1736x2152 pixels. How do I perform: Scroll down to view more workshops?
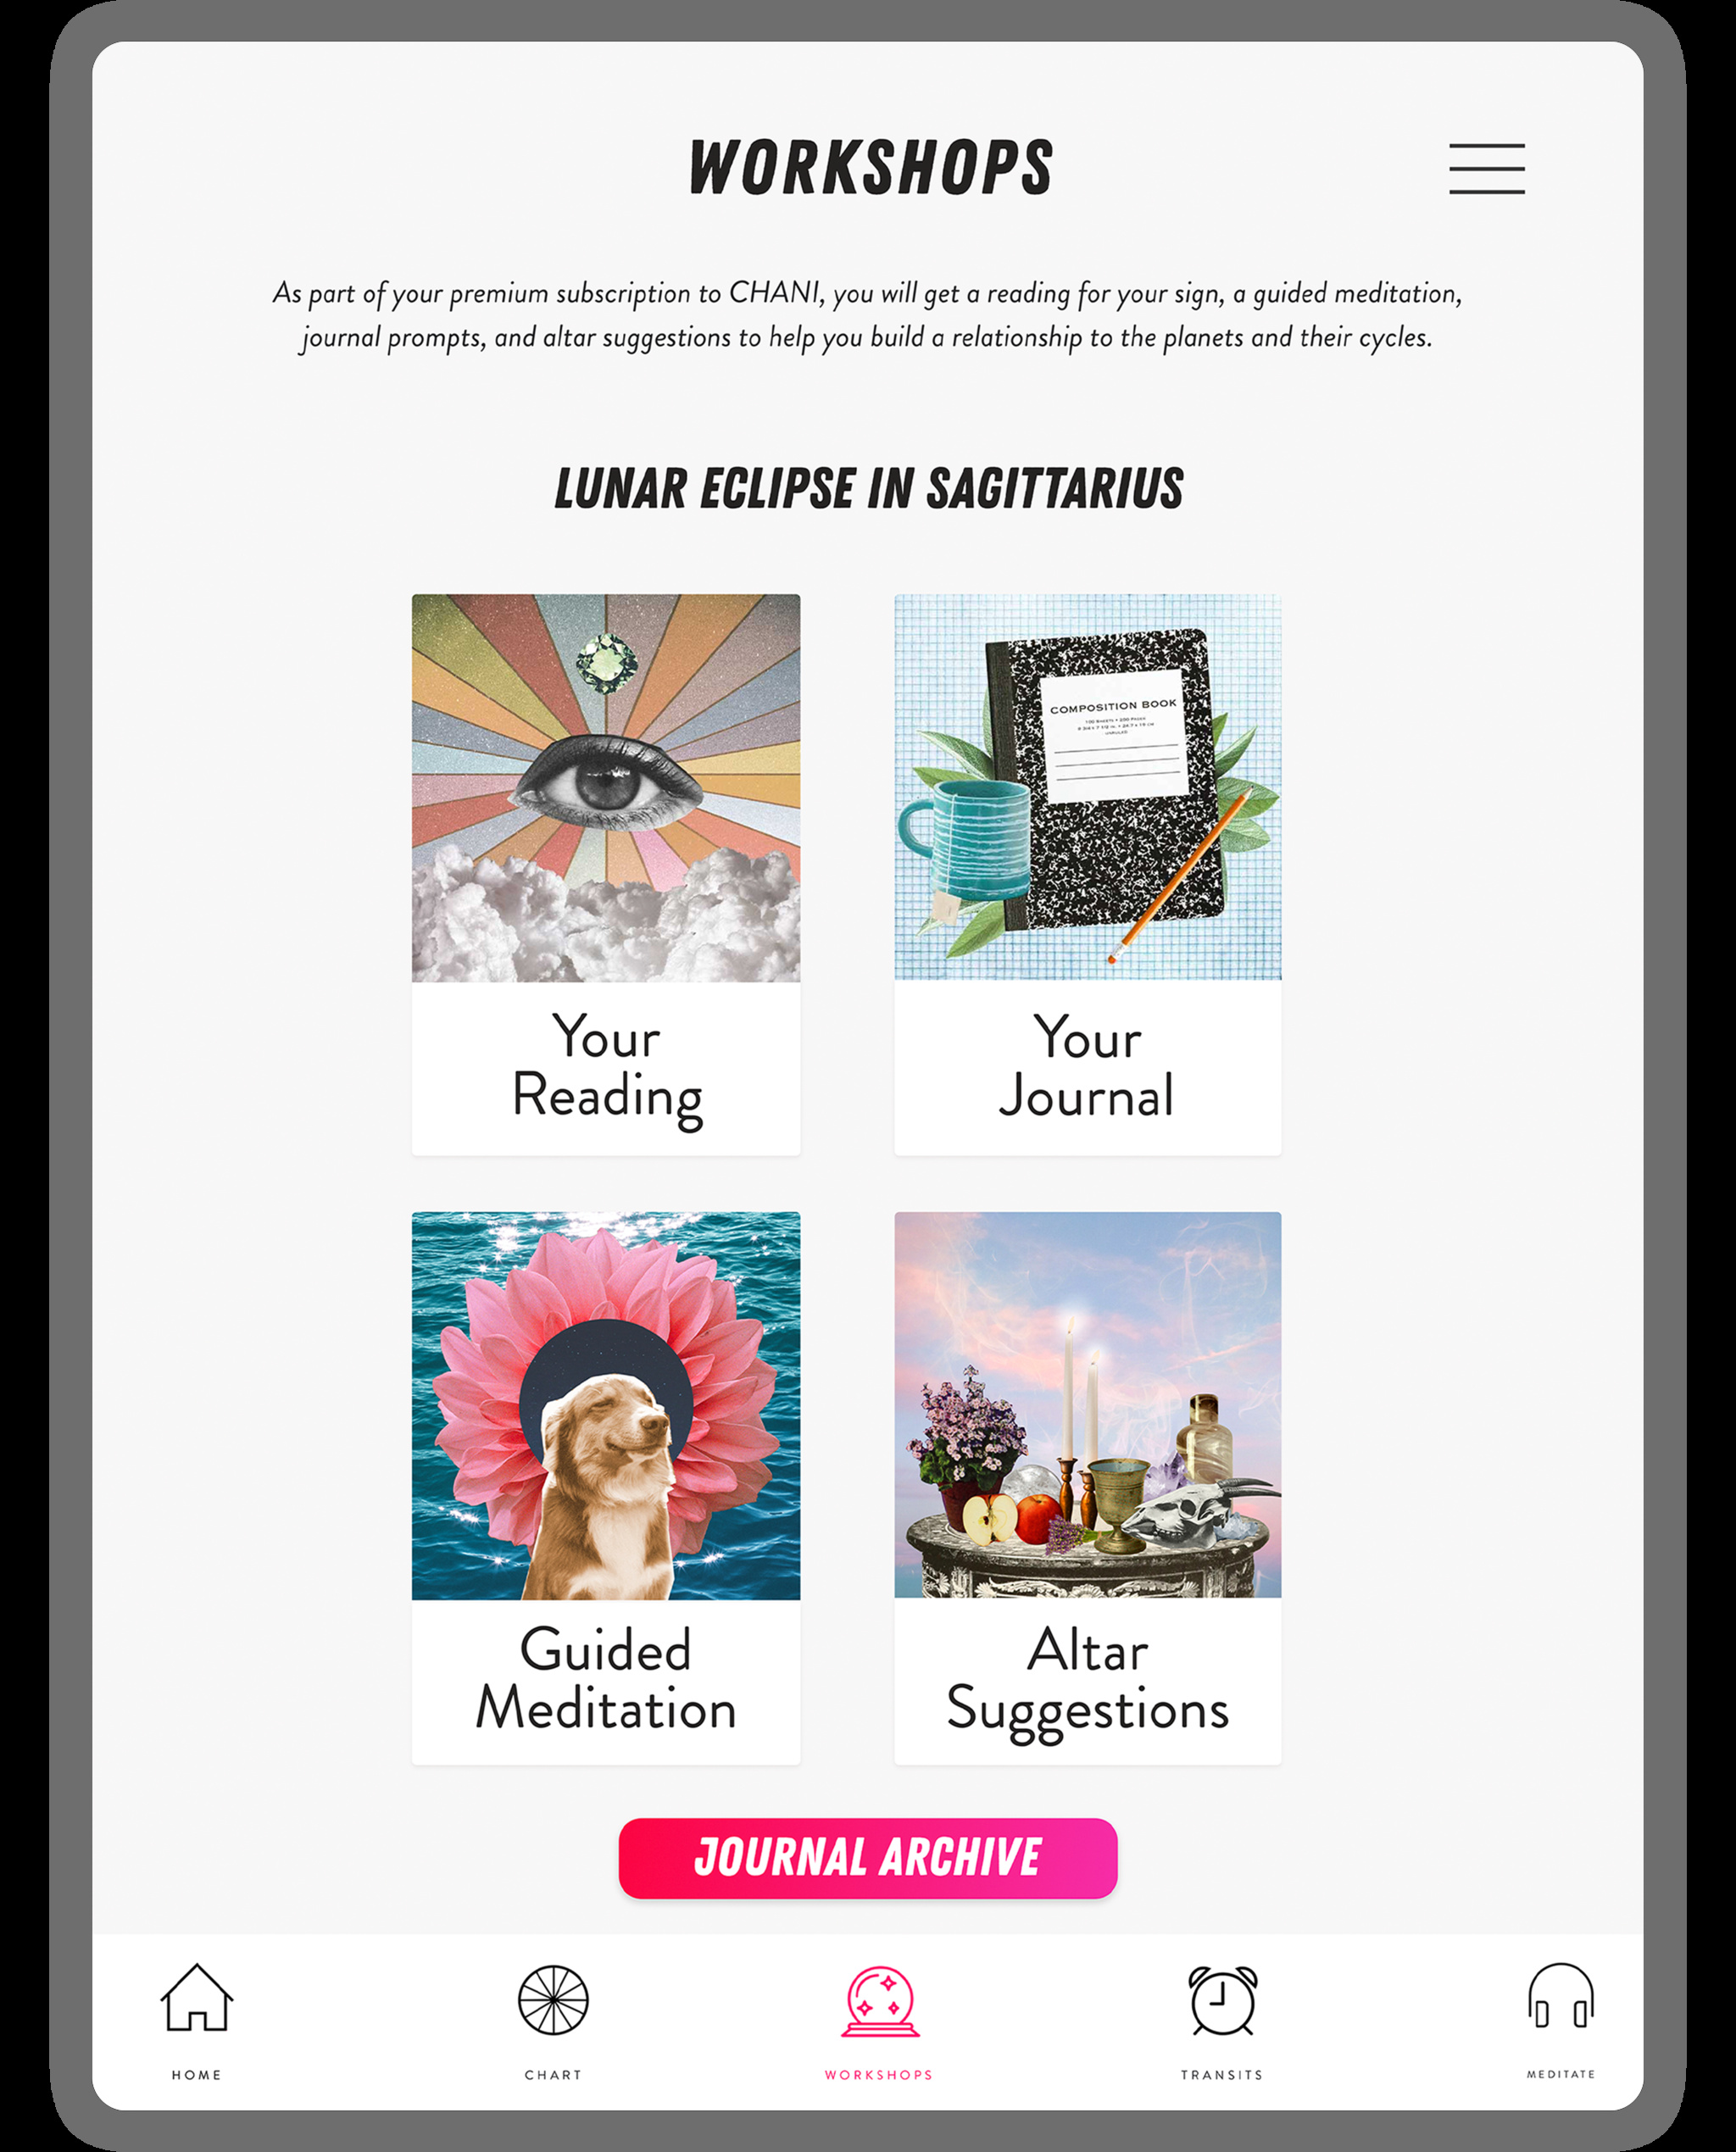pos(868,1240)
